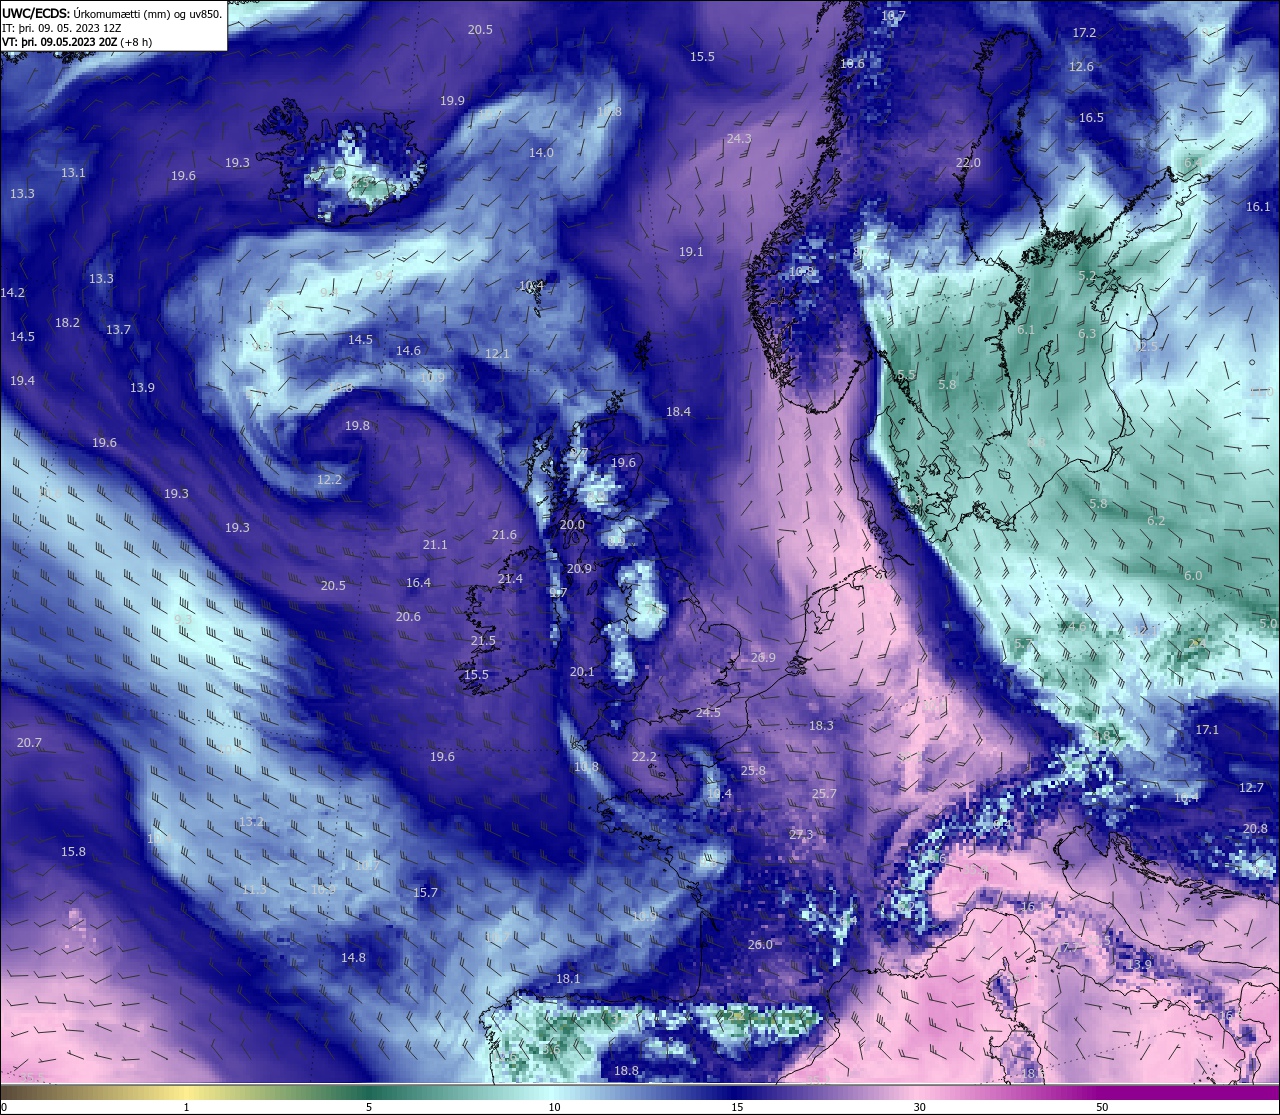The image size is (1280, 1115).
Task: Click the 16.5 value label
Action: (1091, 118)
